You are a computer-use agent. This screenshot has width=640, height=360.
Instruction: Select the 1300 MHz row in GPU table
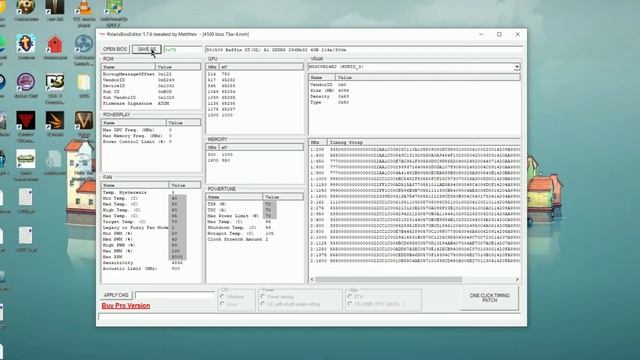tap(255, 115)
